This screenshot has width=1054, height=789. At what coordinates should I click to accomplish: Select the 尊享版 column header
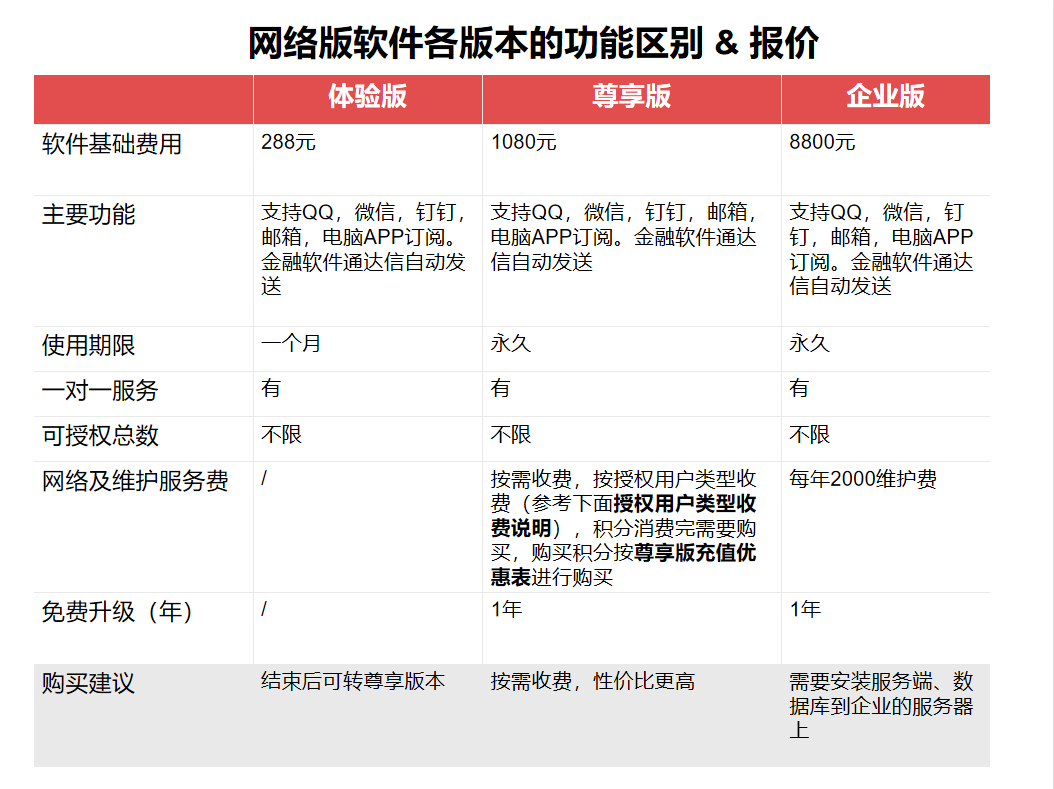(x=631, y=97)
